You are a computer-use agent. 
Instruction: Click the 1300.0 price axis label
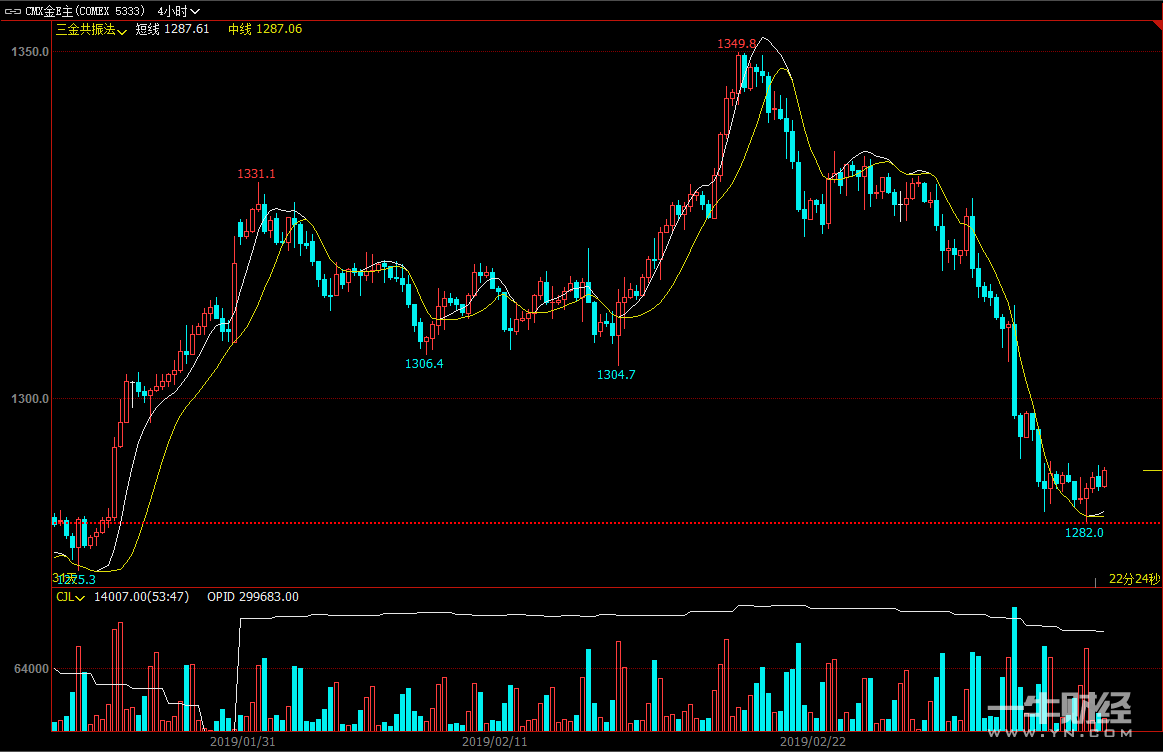tap(30, 399)
